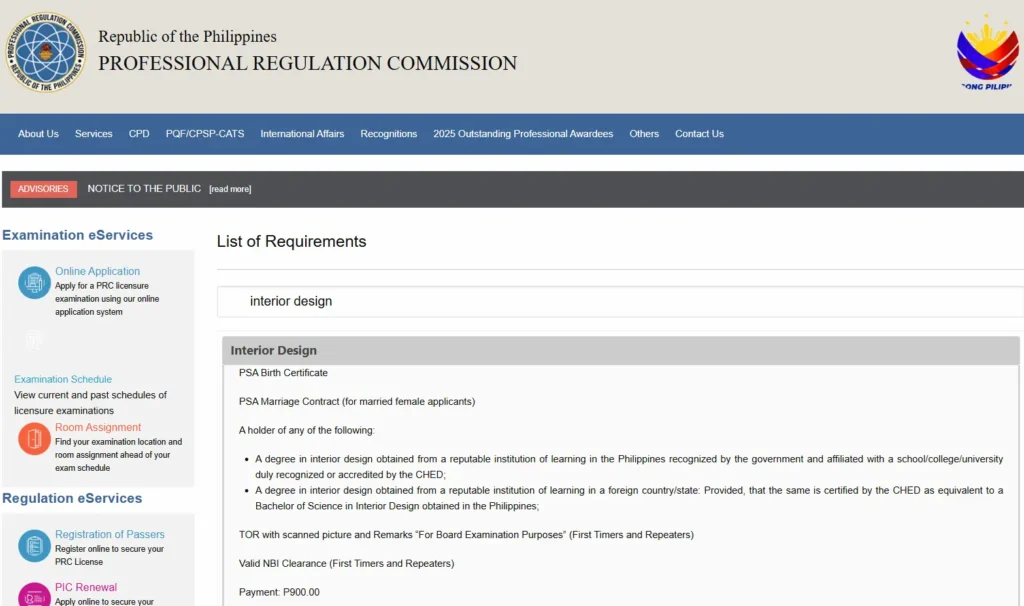The width and height of the screenshot is (1024, 606).
Task: Open the About Us menu
Action: click(39, 134)
